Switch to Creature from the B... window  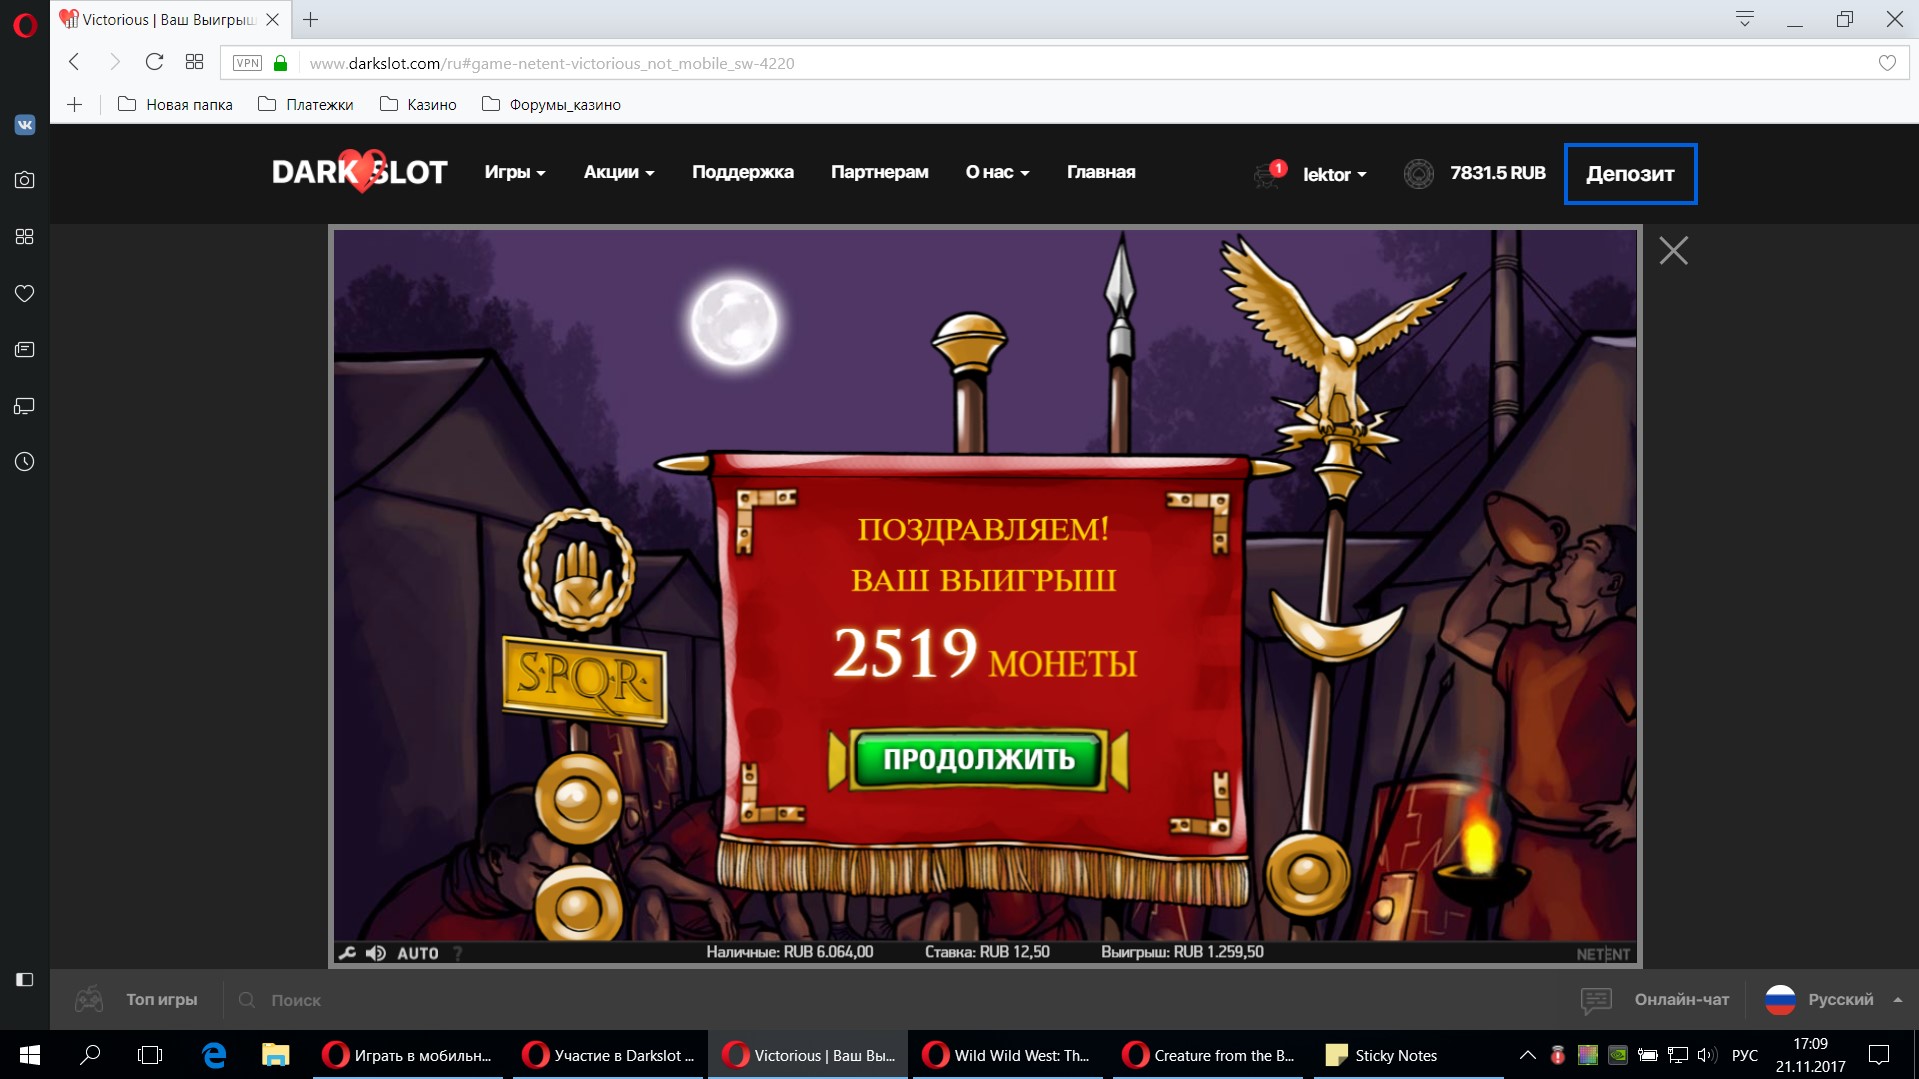click(1208, 1055)
